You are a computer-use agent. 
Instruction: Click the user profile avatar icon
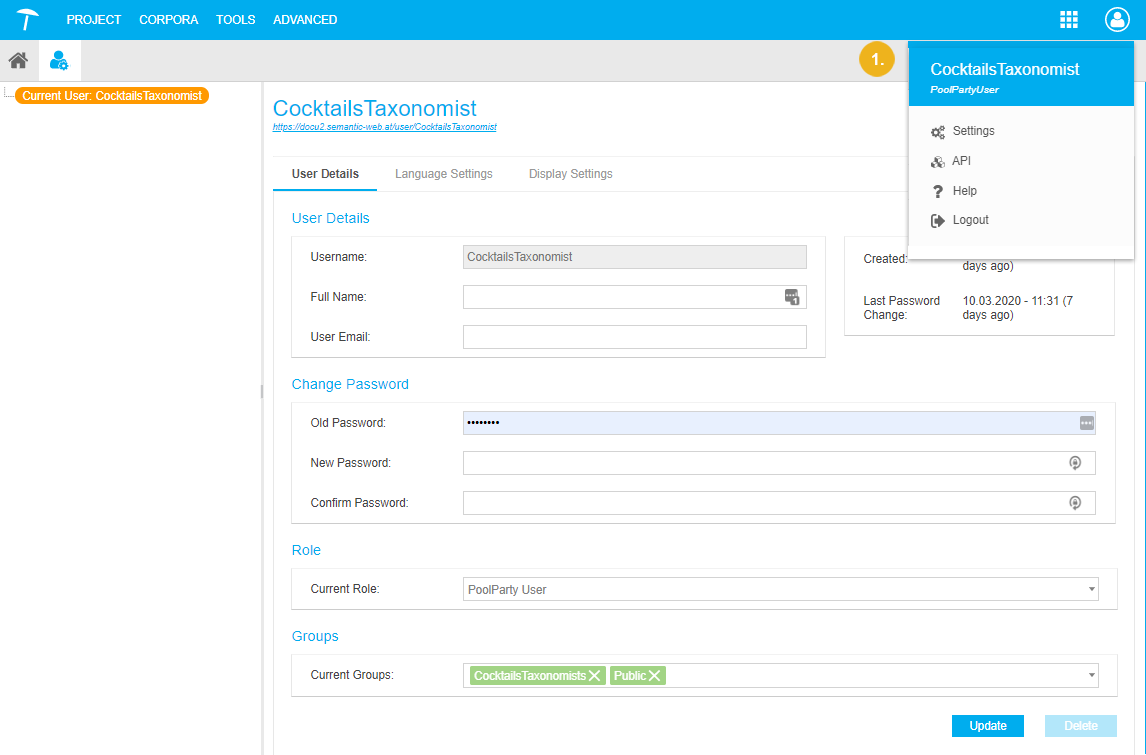point(1117,20)
